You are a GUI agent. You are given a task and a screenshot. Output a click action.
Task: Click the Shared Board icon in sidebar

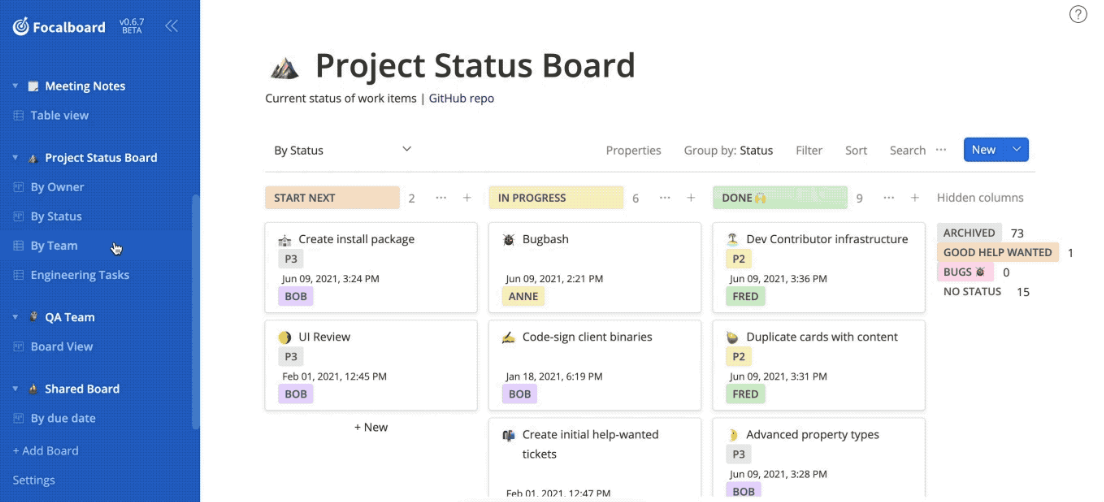click(32, 389)
